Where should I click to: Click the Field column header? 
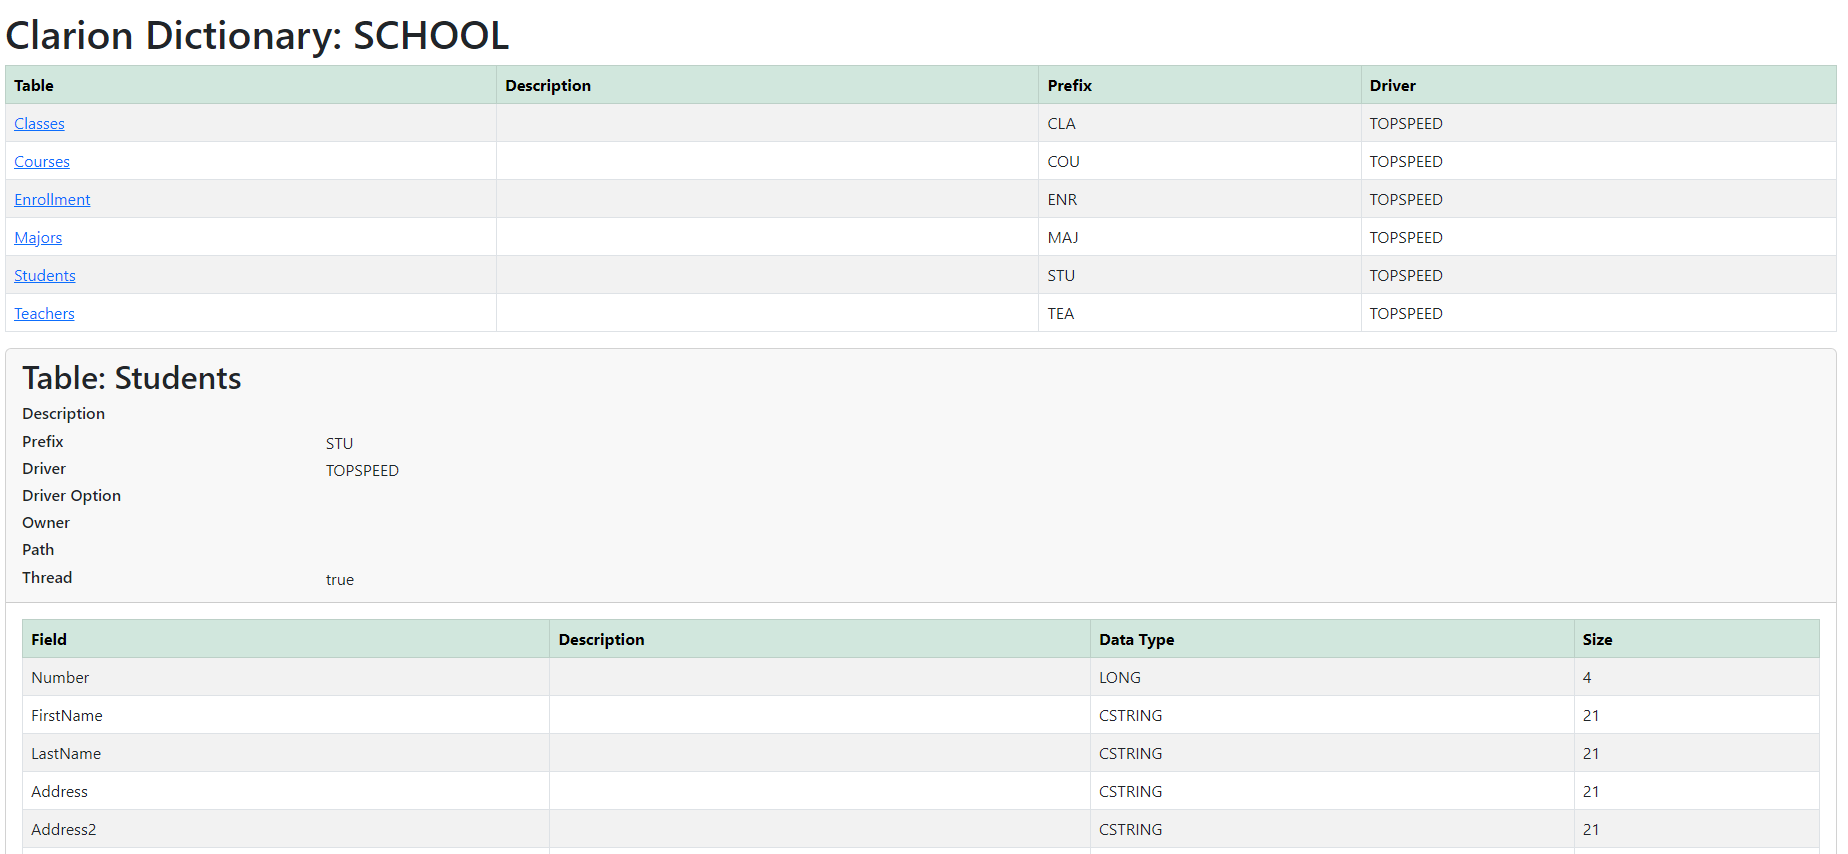click(x=49, y=640)
